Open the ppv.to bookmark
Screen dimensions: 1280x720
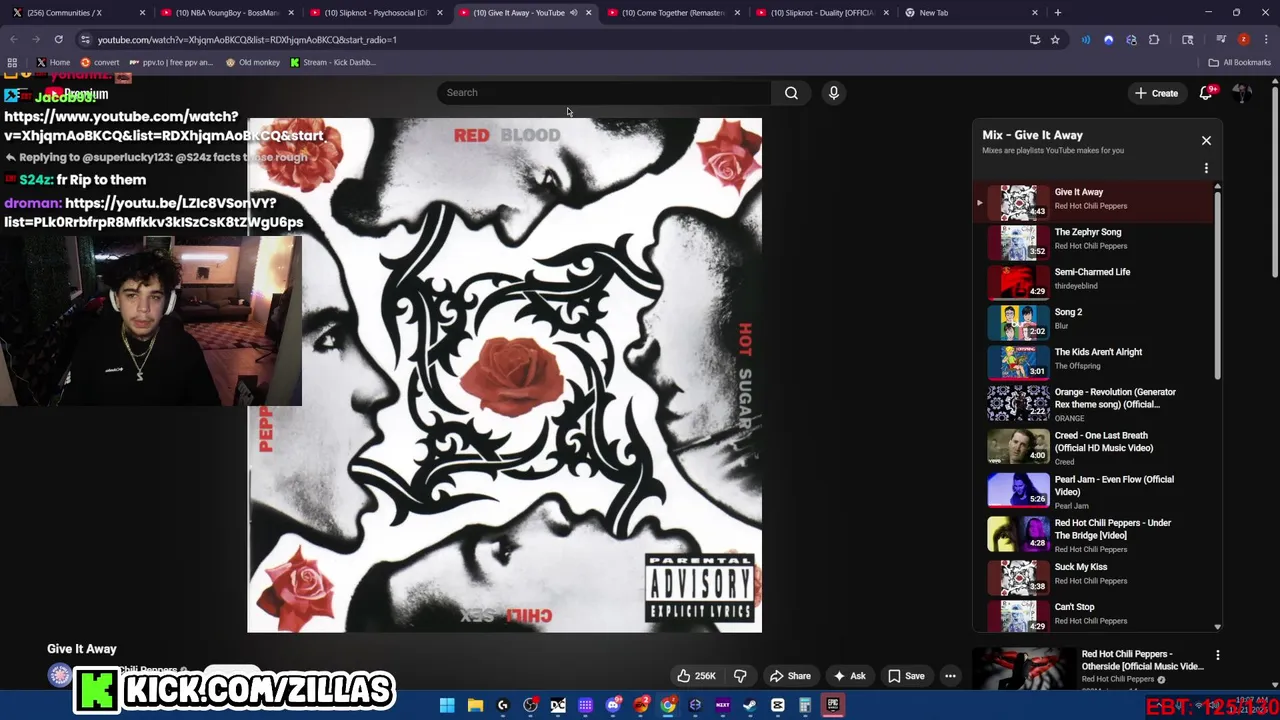pos(171,62)
